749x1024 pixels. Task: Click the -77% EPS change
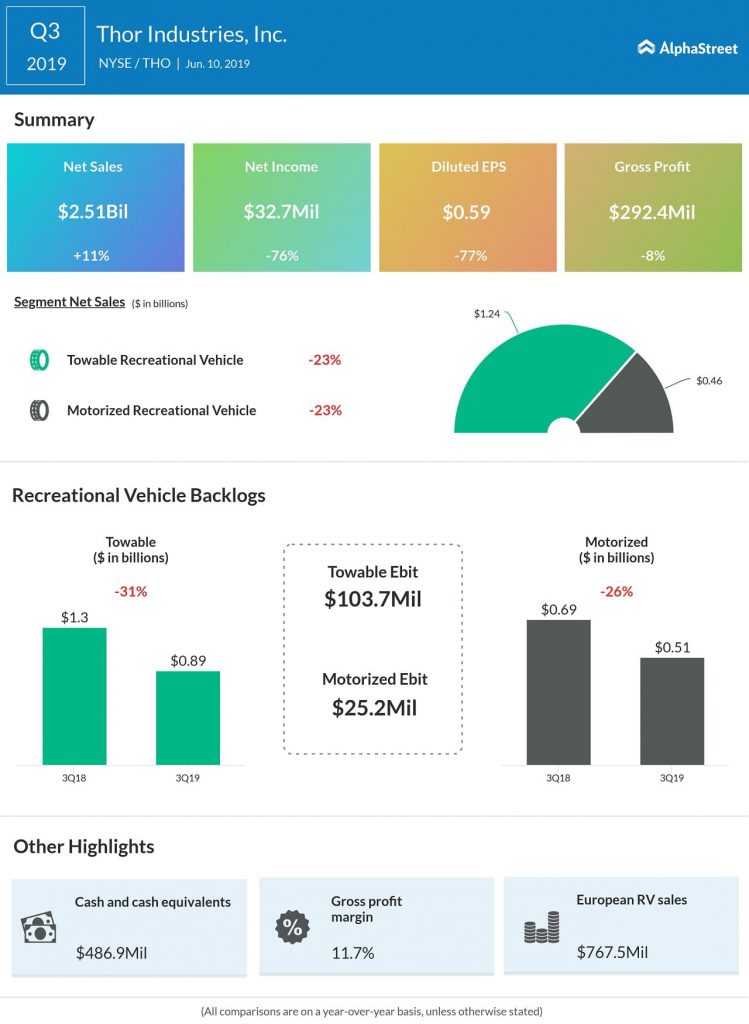click(x=471, y=255)
